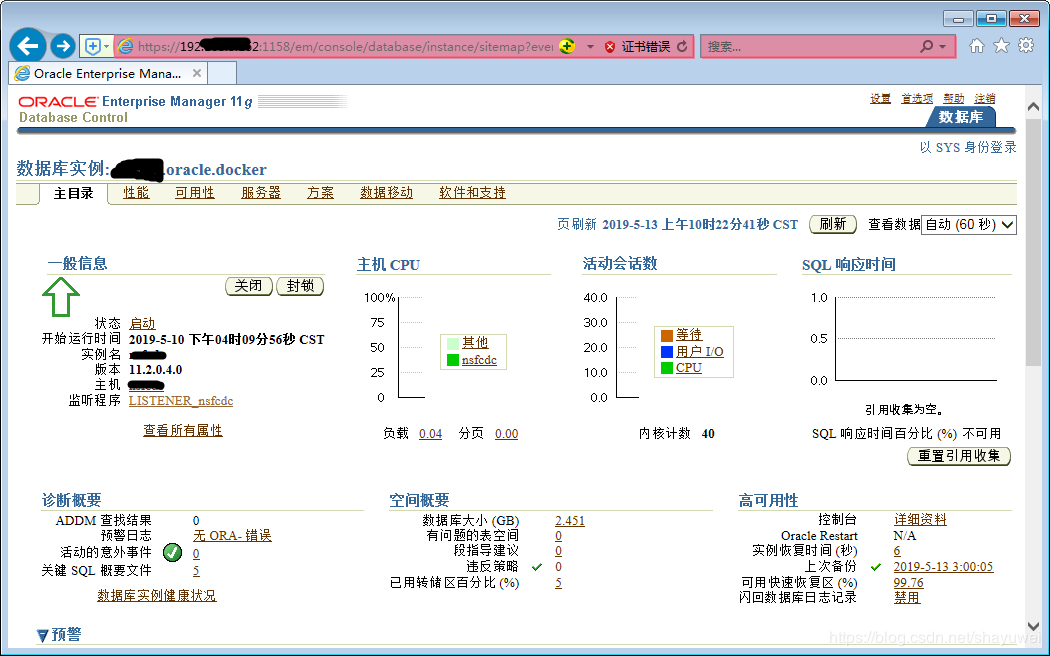Image resolution: width=1050 pixels, height=656 pixels.
Task: Click the 首选项 link
Action: tap(917, 98)
